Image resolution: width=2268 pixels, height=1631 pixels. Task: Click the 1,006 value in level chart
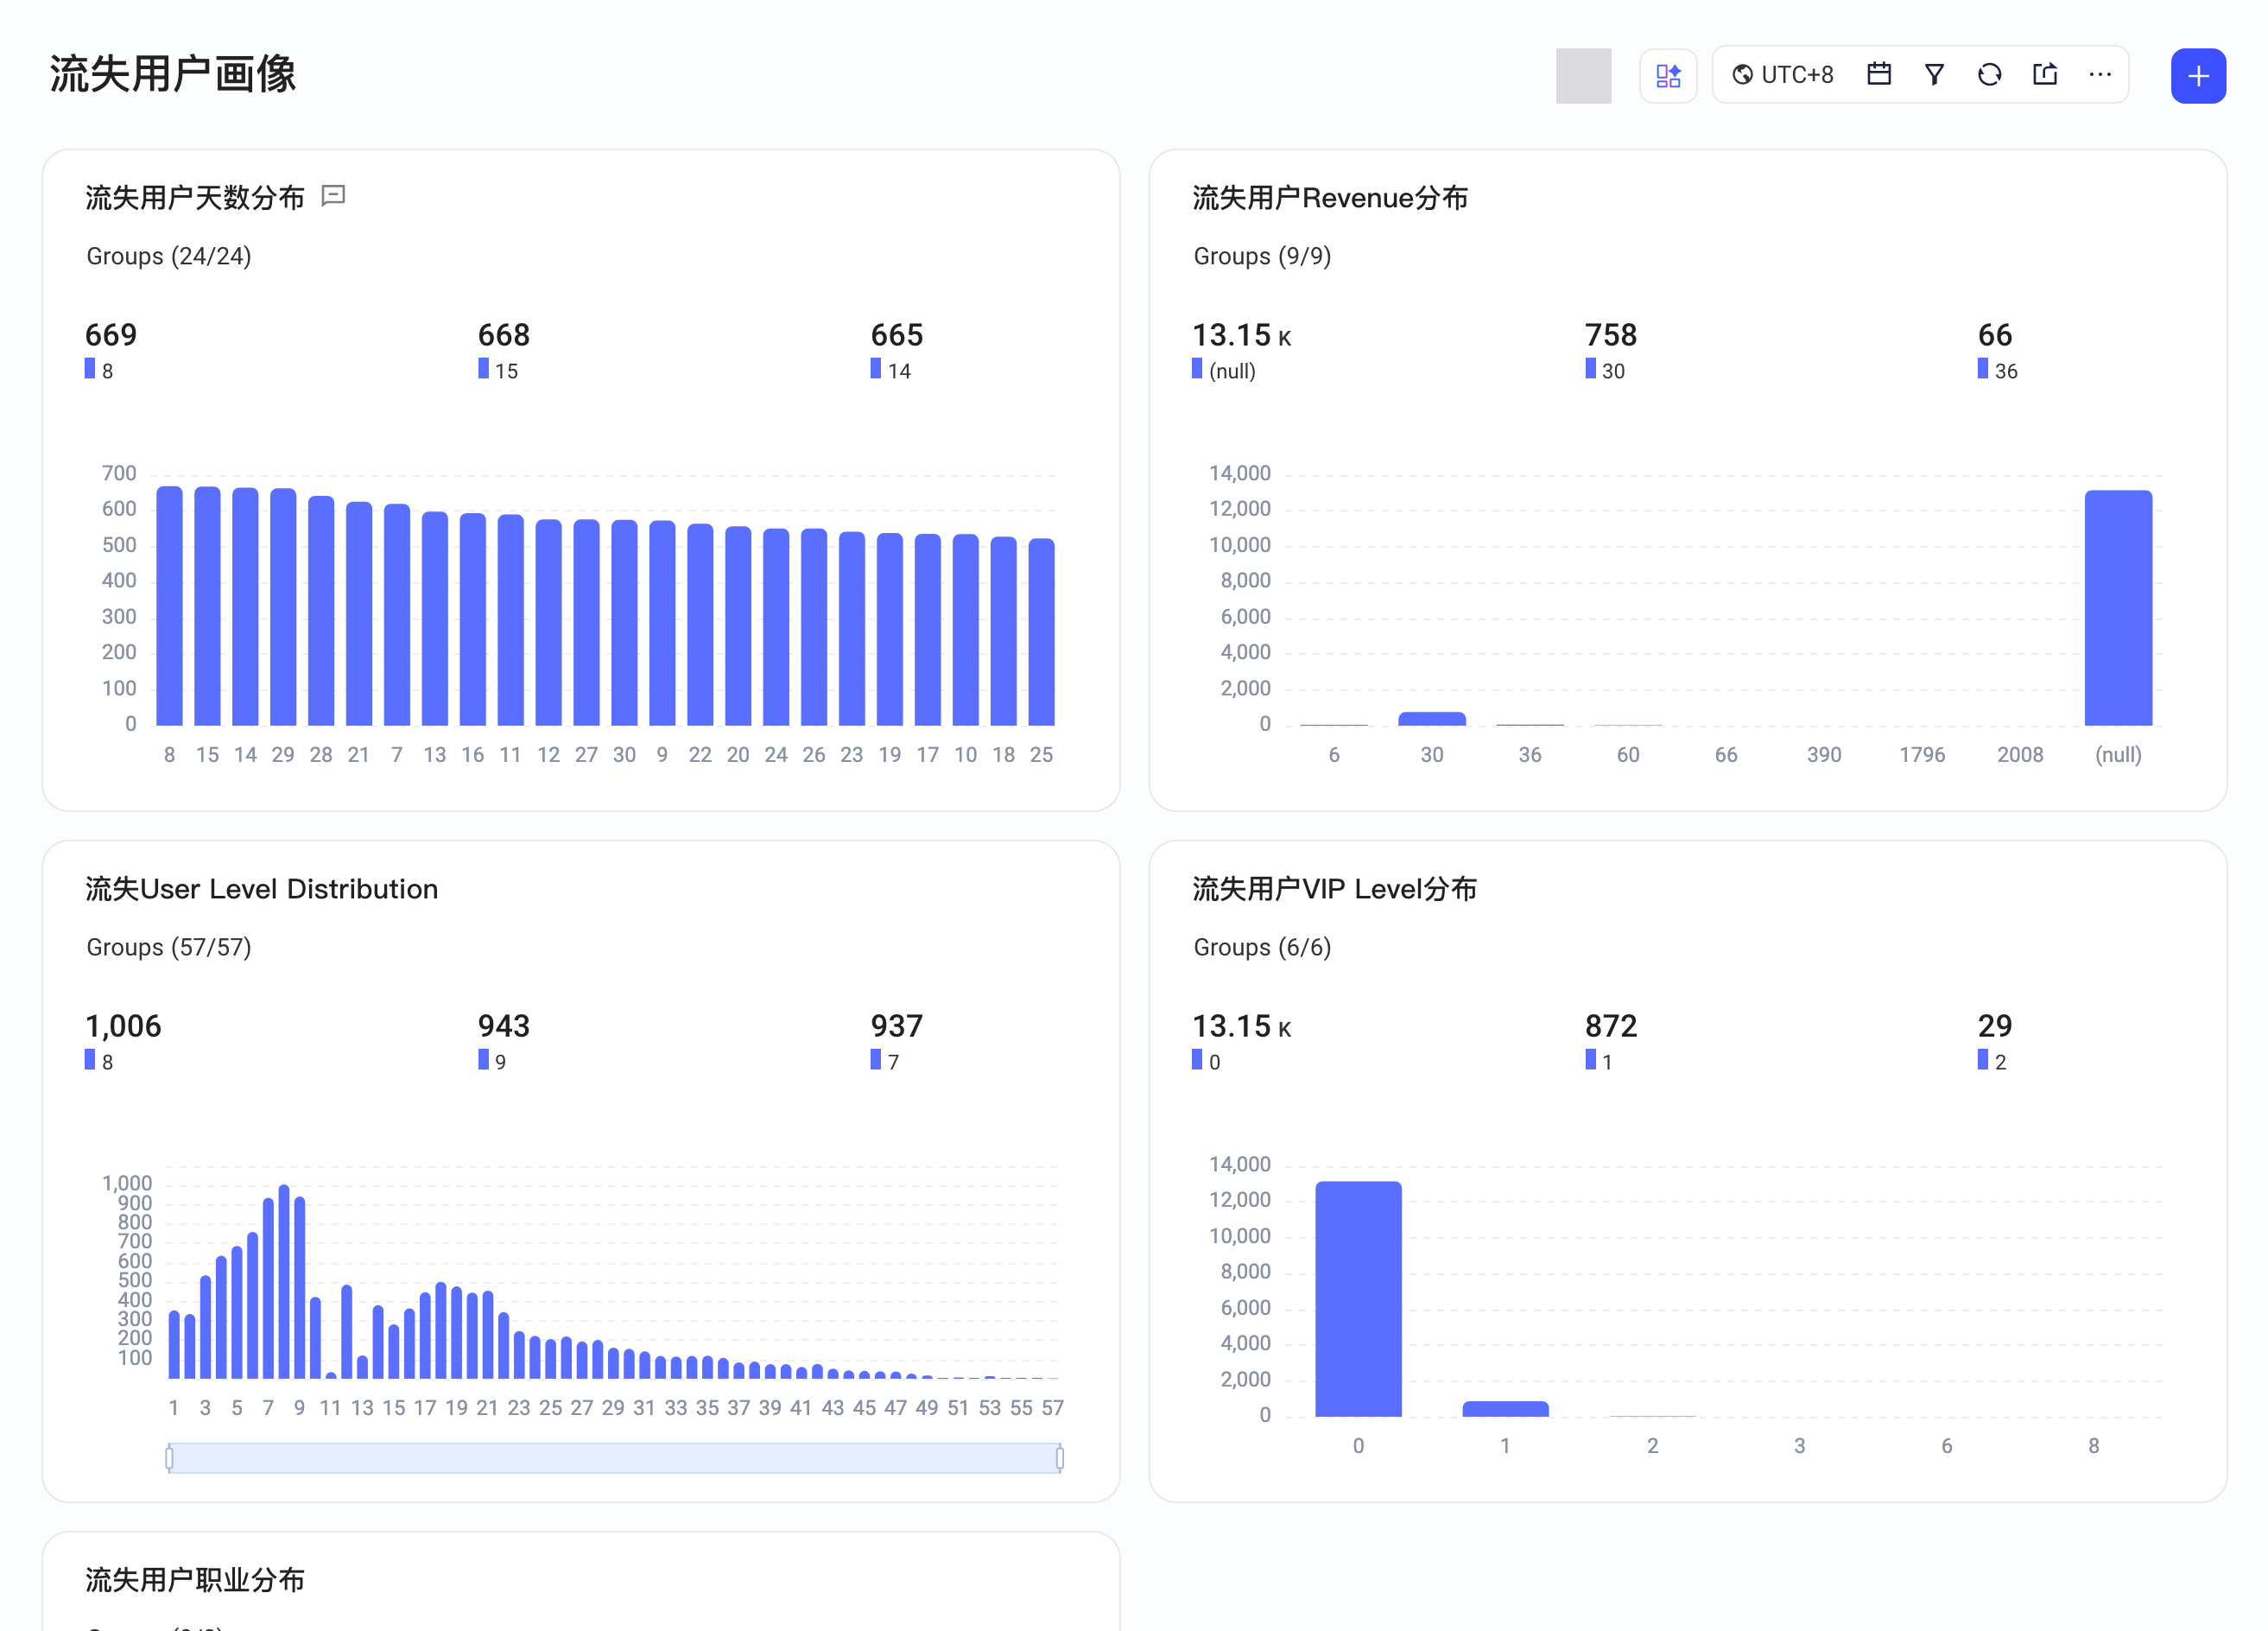[x=123, y=1025]
